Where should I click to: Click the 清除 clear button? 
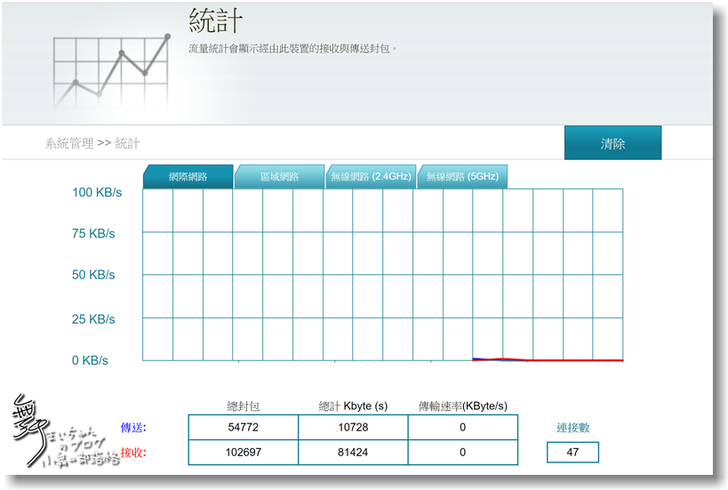click(613, 143)
